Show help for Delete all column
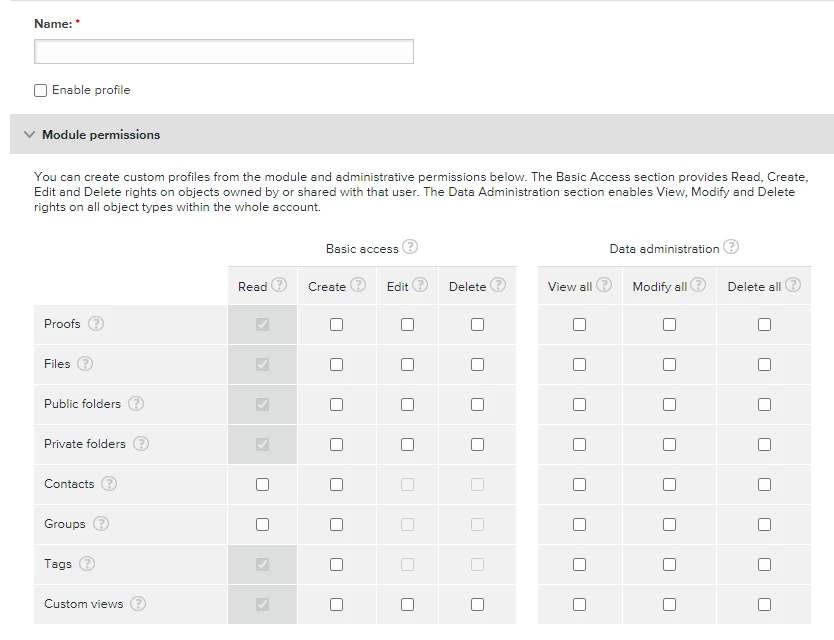The height and width of the screenshot is (640, 834). [793, 285]
